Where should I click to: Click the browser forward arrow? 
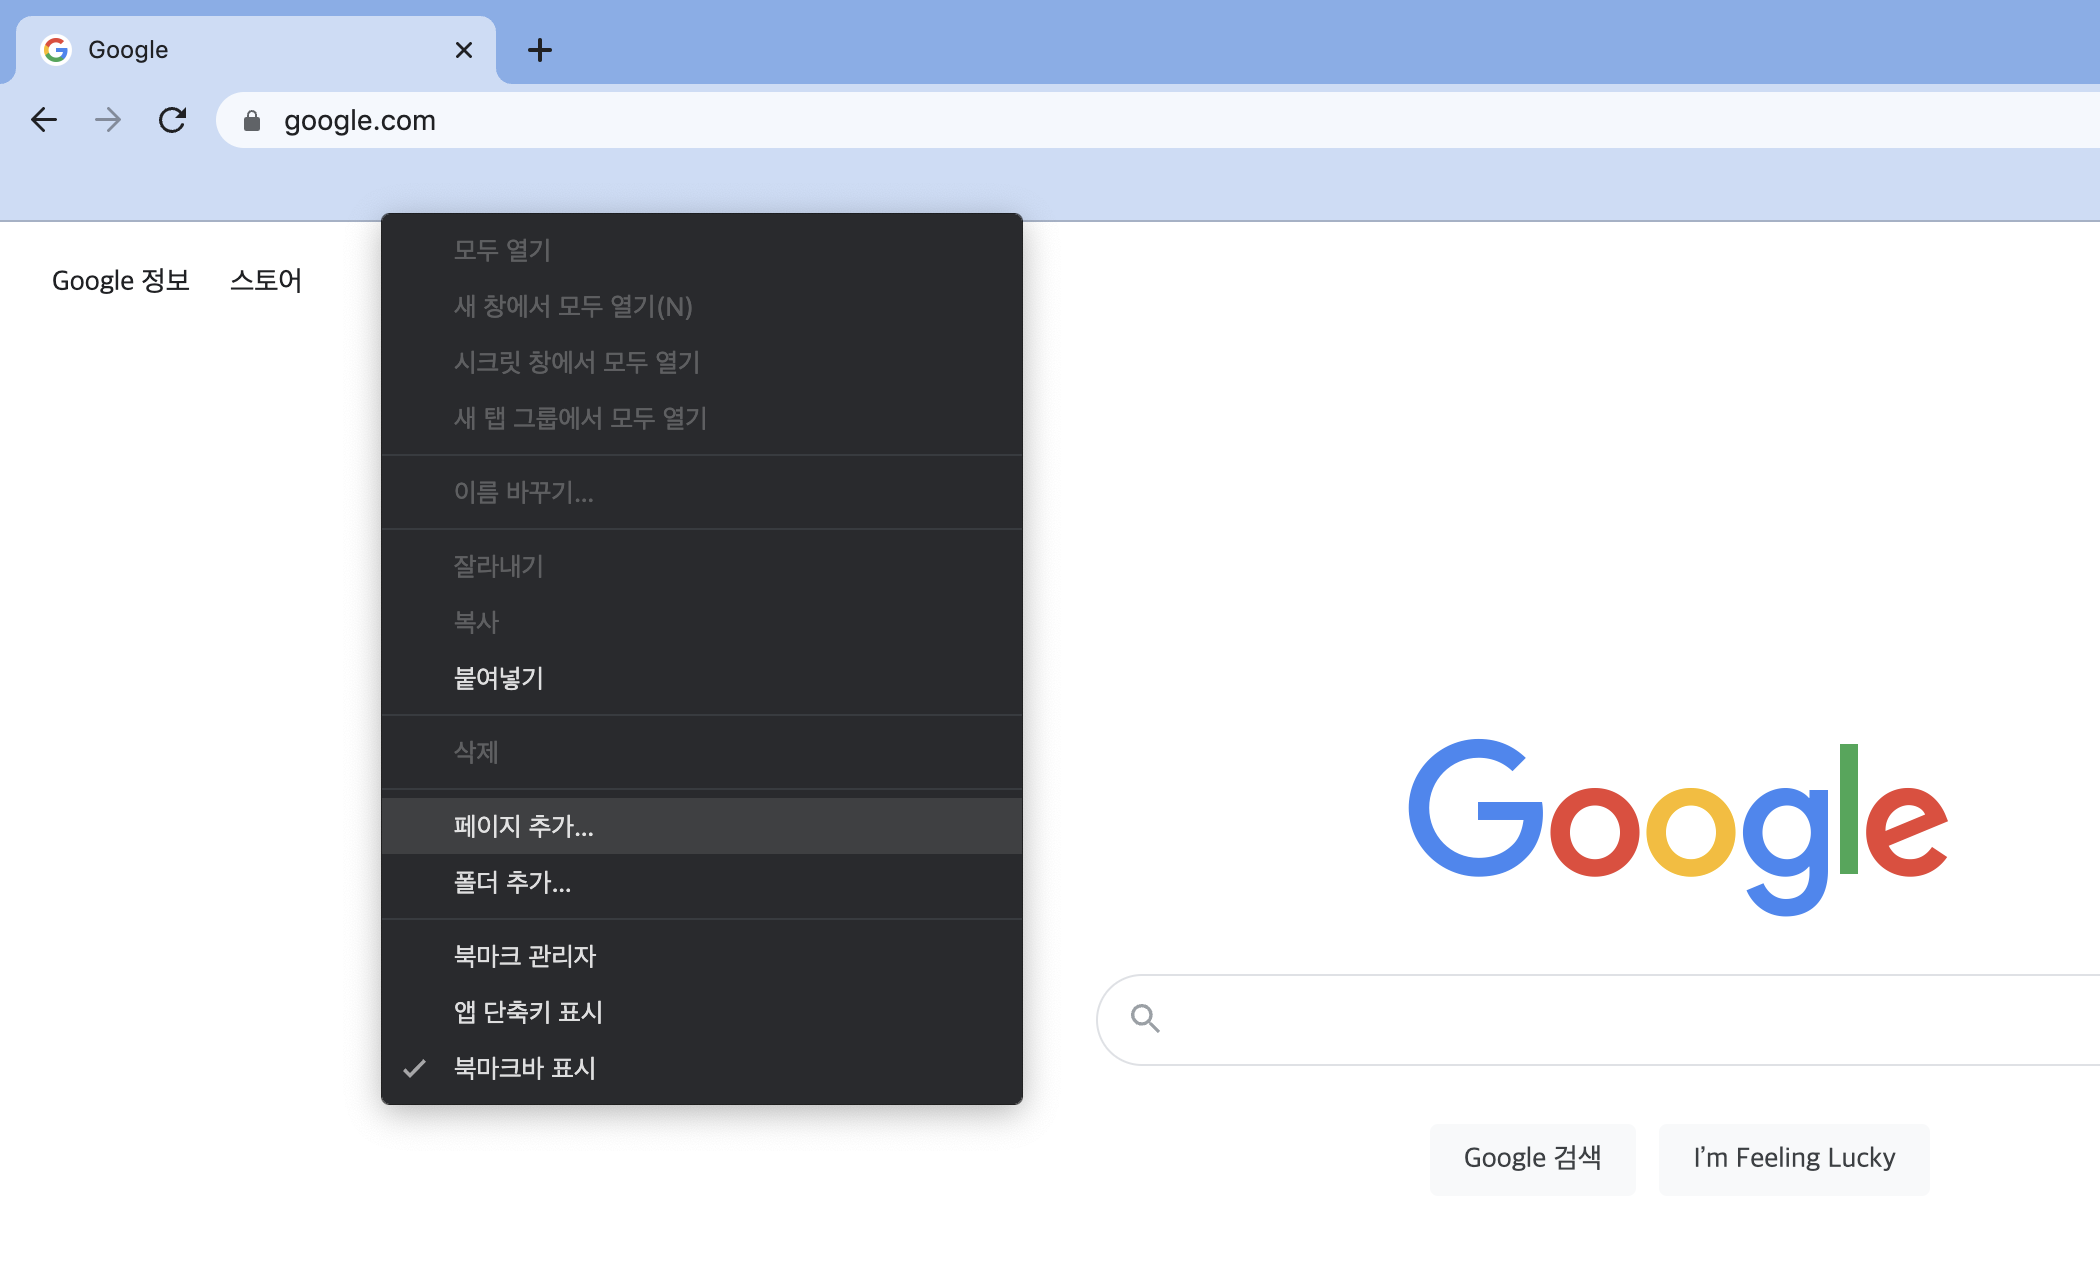[x=108, y=120]
